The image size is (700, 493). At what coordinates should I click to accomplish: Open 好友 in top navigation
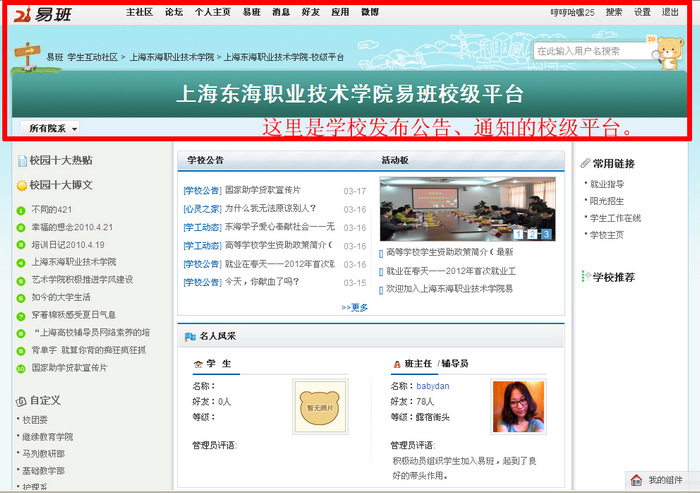[310, 13]
